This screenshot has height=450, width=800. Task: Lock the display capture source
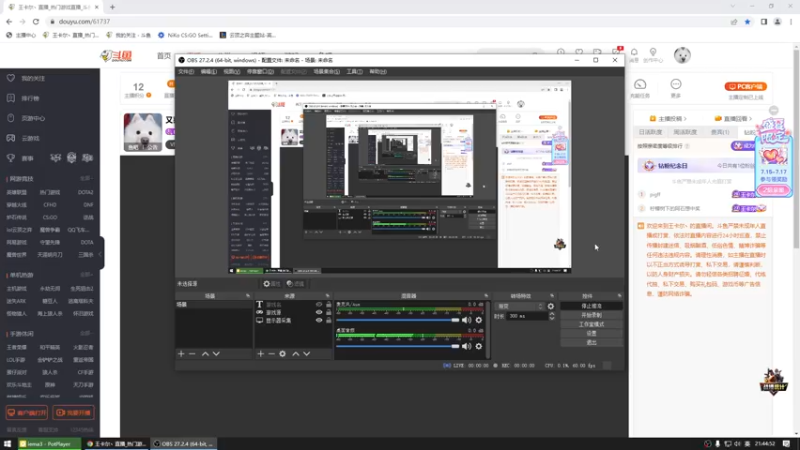point(329,320)
